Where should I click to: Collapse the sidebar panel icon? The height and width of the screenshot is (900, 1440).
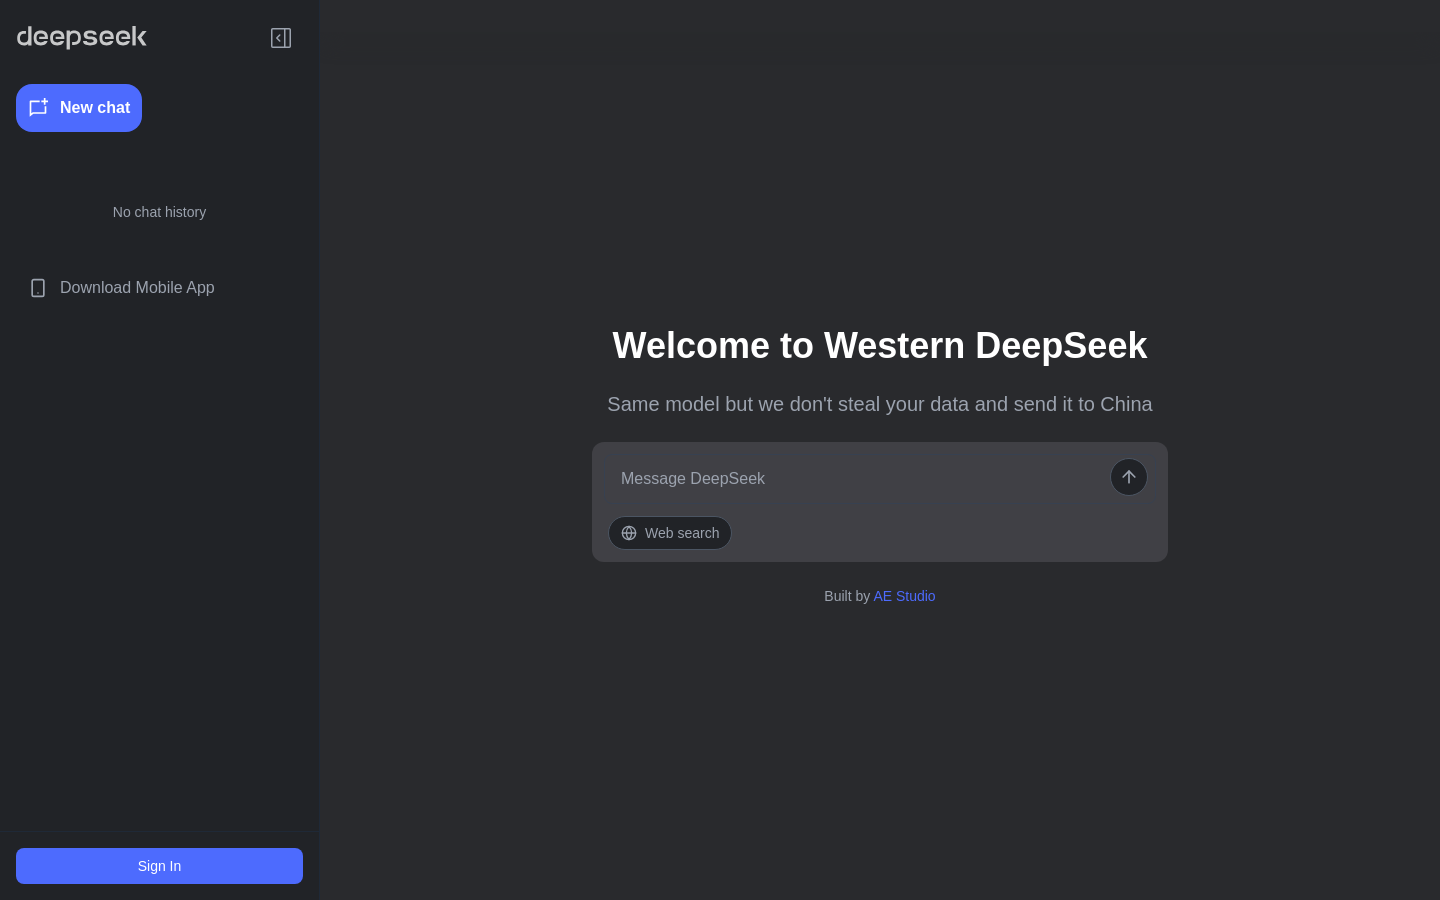tap(281, 38)
